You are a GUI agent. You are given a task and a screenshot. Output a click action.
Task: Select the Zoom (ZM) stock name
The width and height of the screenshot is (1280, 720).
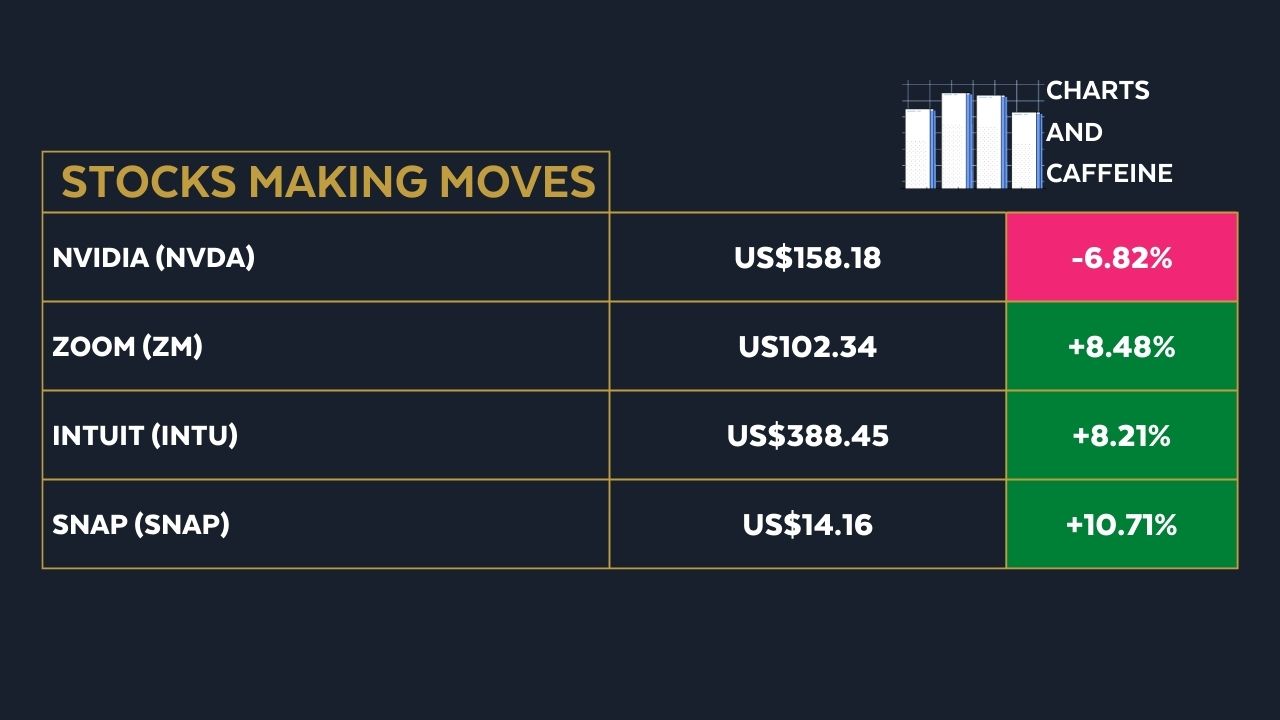coord(128,347)
